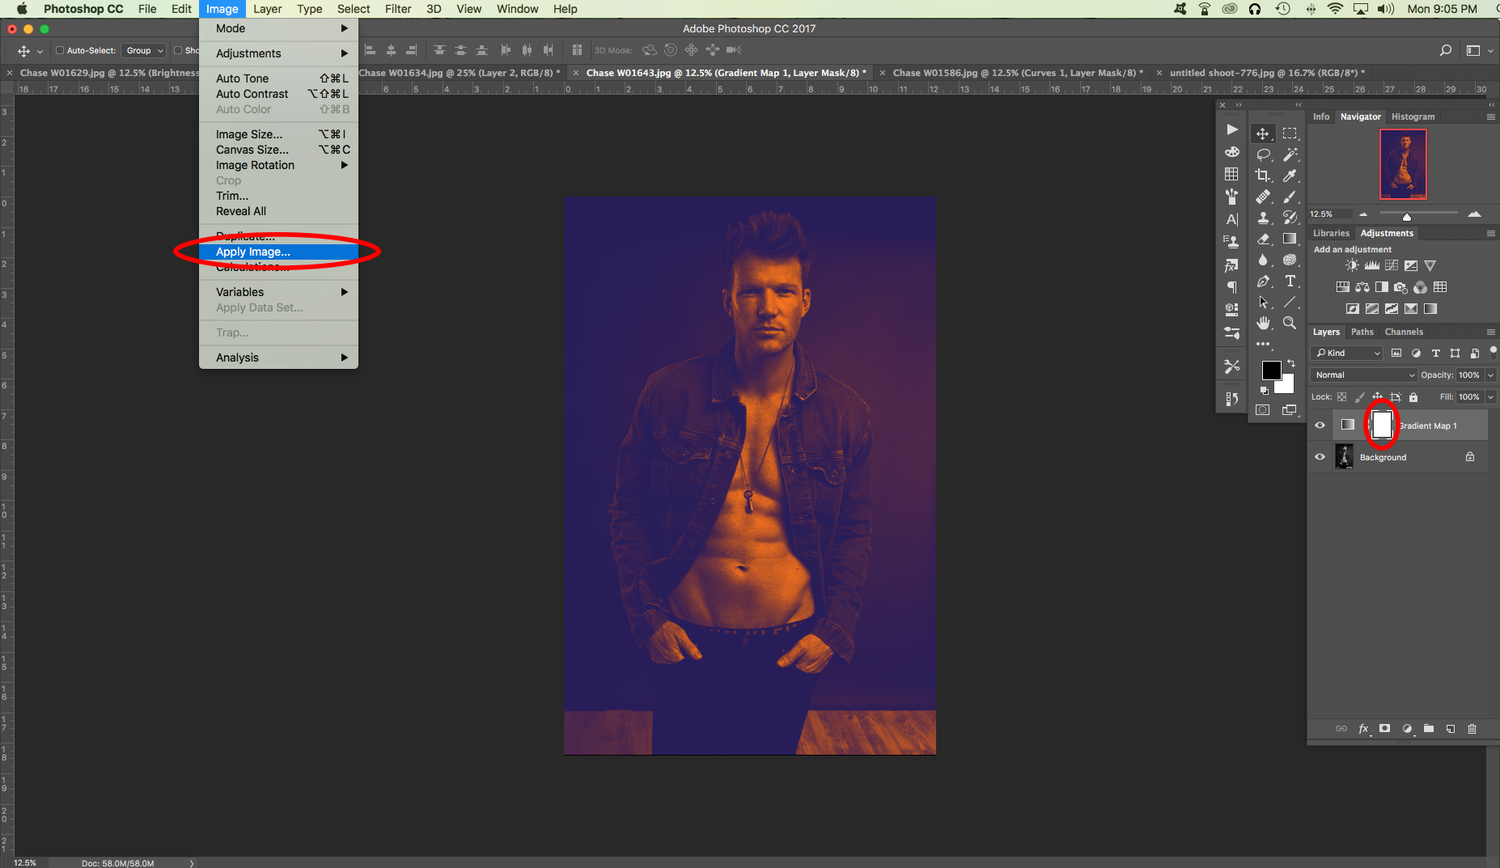Open the Kind filter dropdown in Layers panel
This screenshot has width=1500, height=868.
pyautogui.click(x=1347, y=353)
